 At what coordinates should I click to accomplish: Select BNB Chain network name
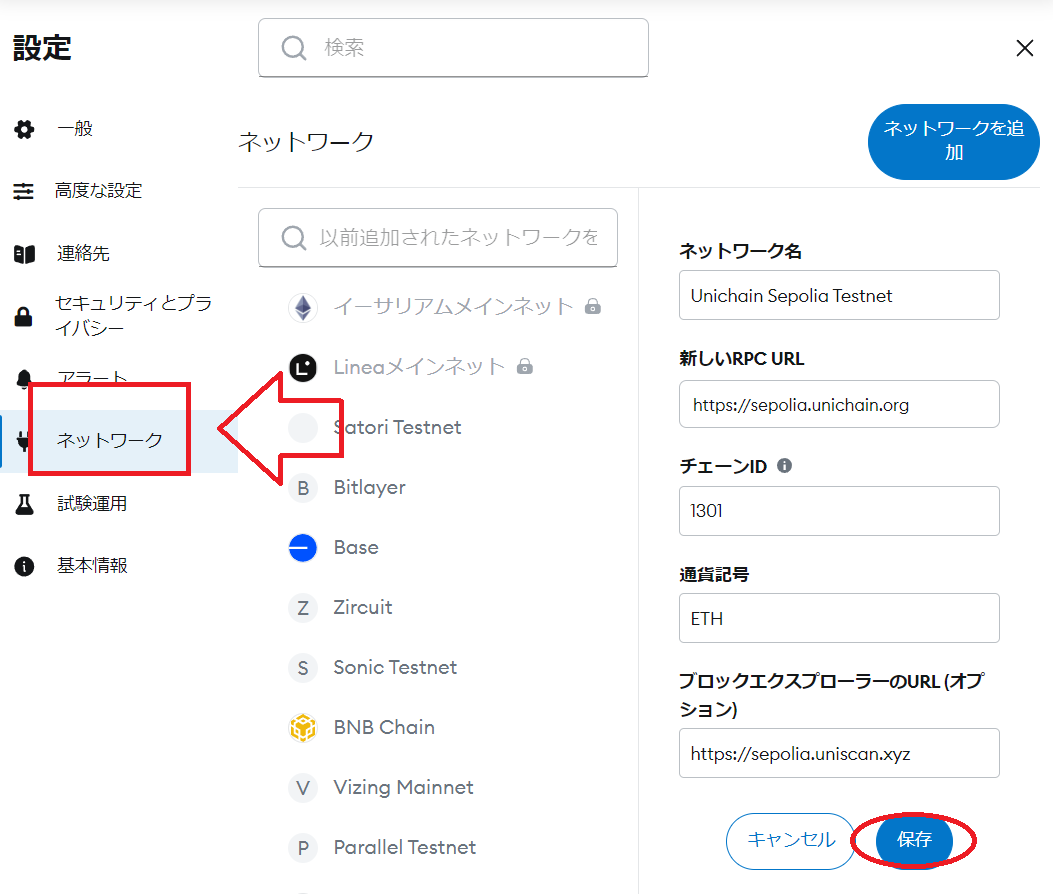coord(384,727)
